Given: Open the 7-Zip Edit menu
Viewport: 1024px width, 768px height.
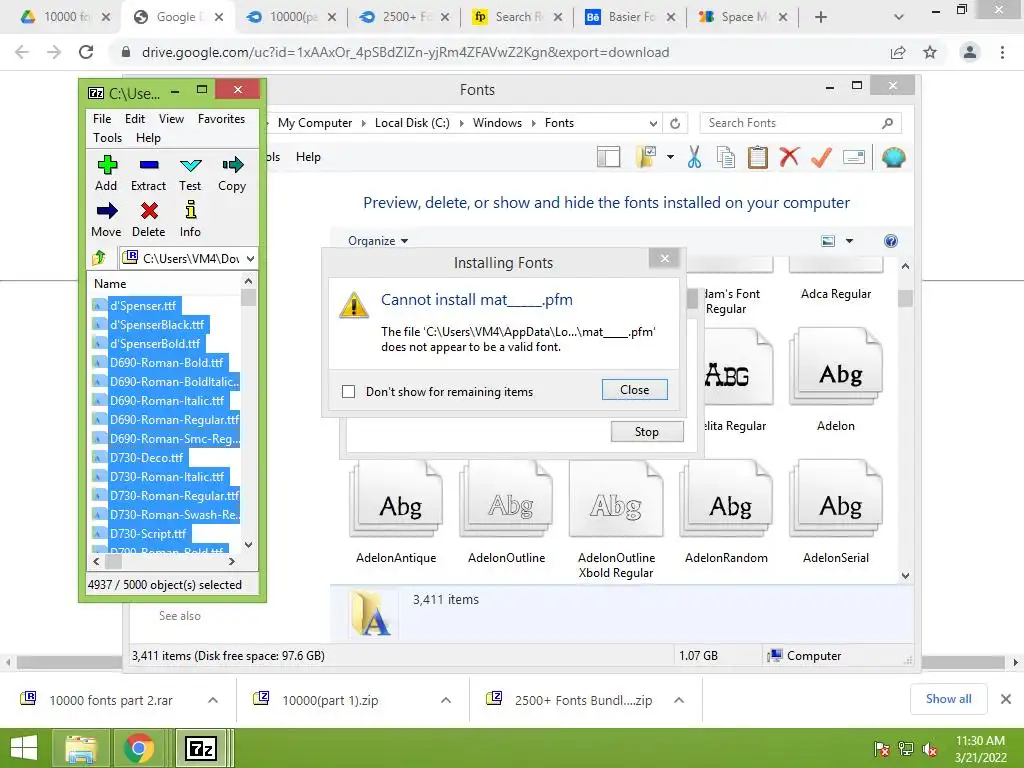Looking at the screenshot, I should (x=135, y=119).
